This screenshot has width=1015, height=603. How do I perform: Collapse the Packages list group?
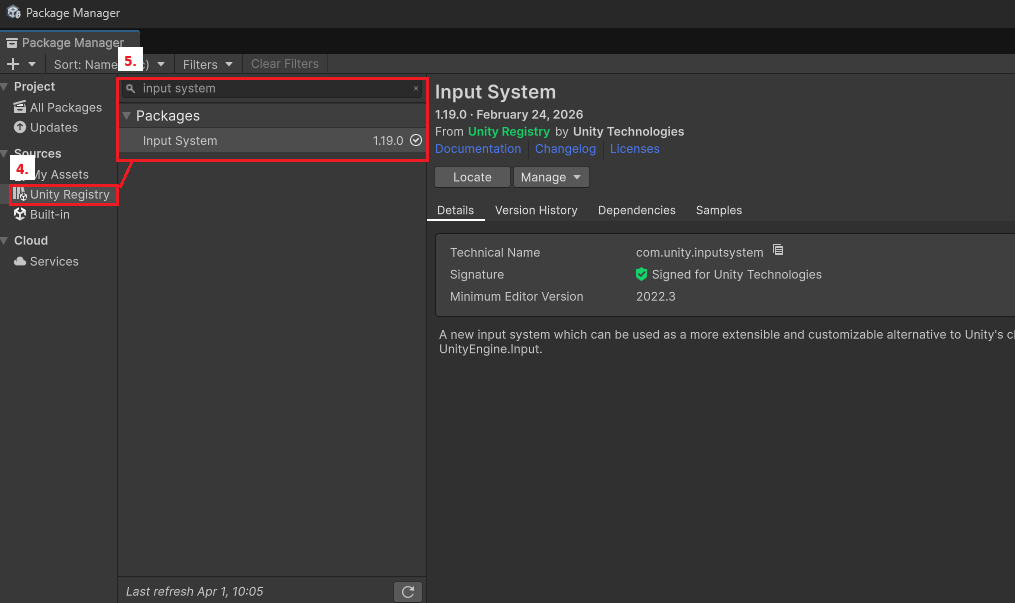click(x=127, y=116)
